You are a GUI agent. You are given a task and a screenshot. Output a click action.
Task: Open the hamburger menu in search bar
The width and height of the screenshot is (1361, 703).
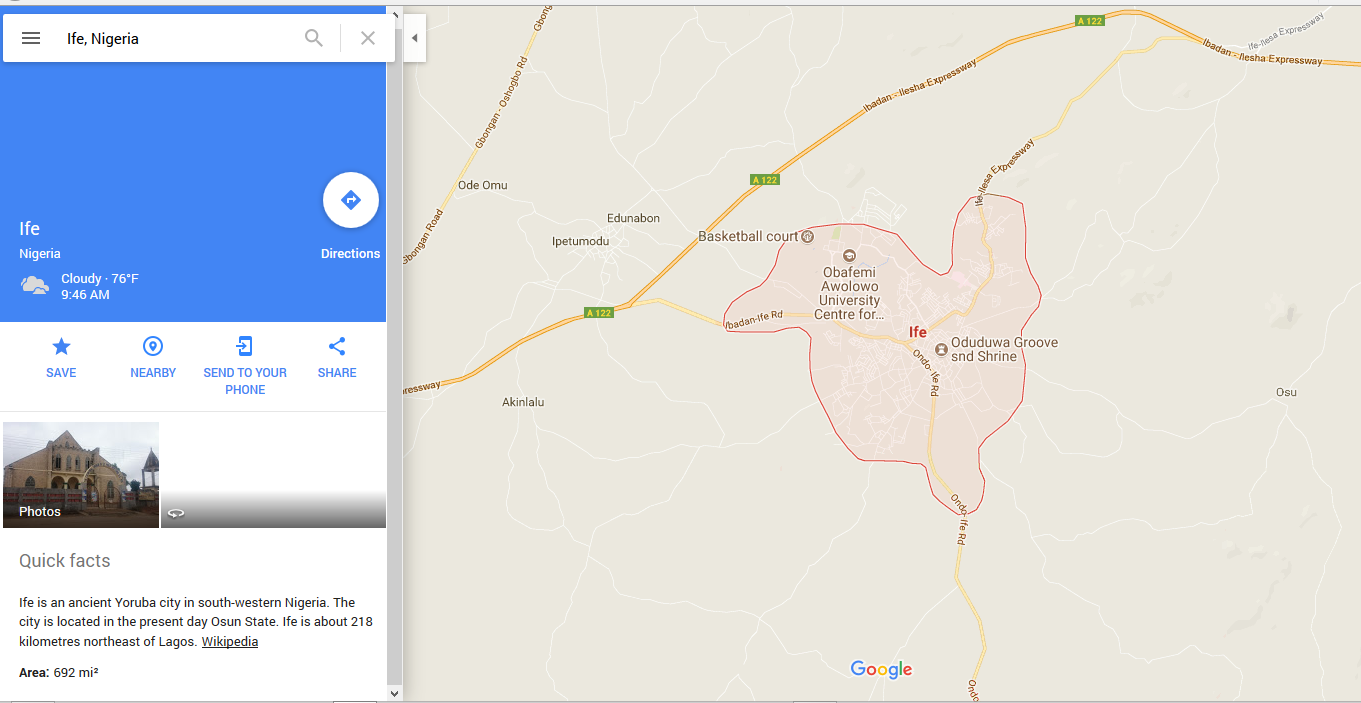(x=31, y=38)
